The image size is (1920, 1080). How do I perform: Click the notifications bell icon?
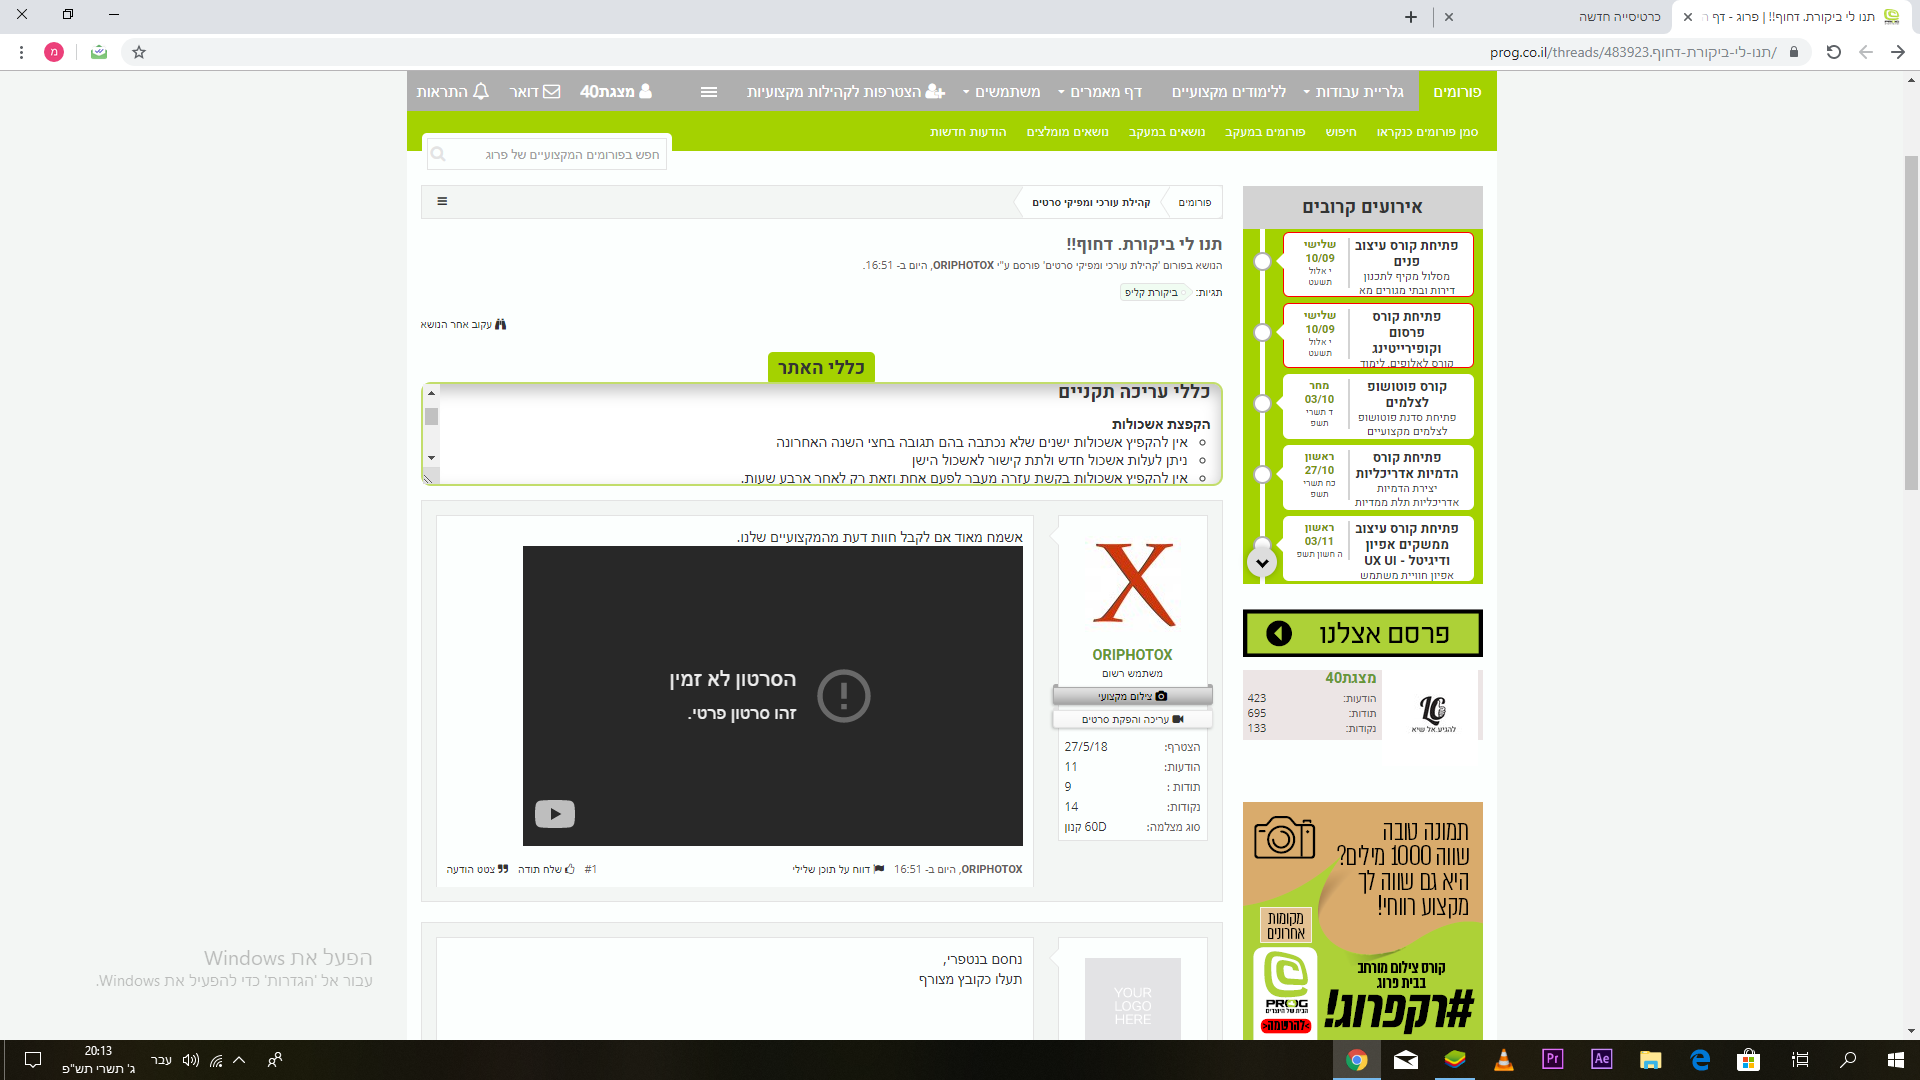(x=481, y=91)
